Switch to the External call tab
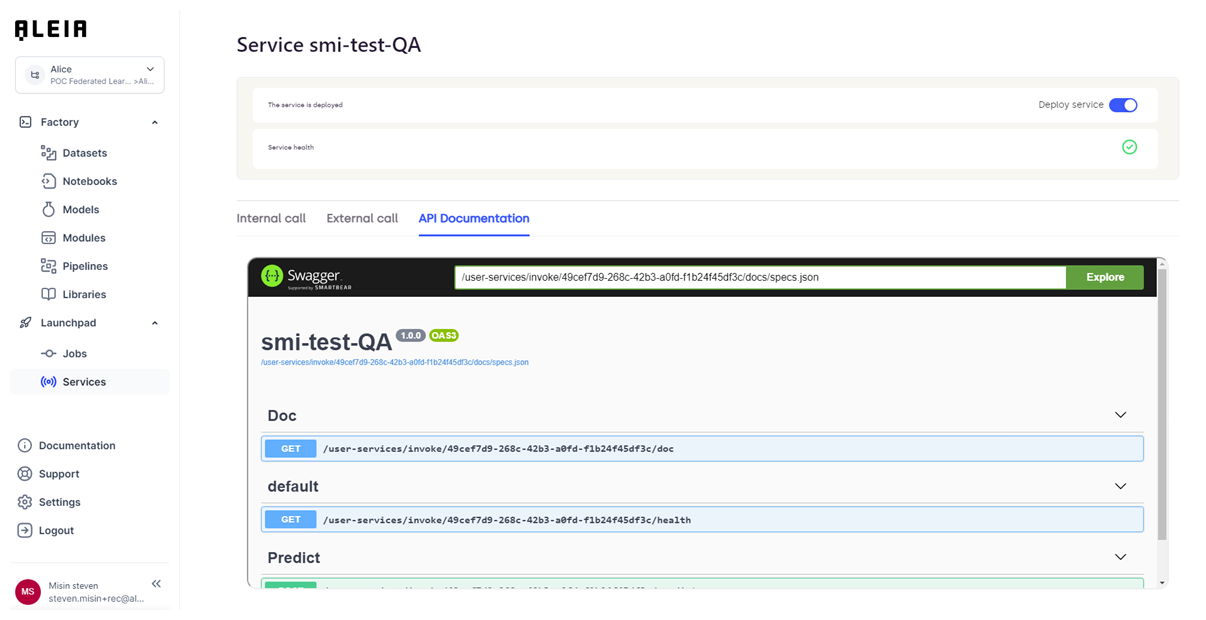 (x=362, y=218)
